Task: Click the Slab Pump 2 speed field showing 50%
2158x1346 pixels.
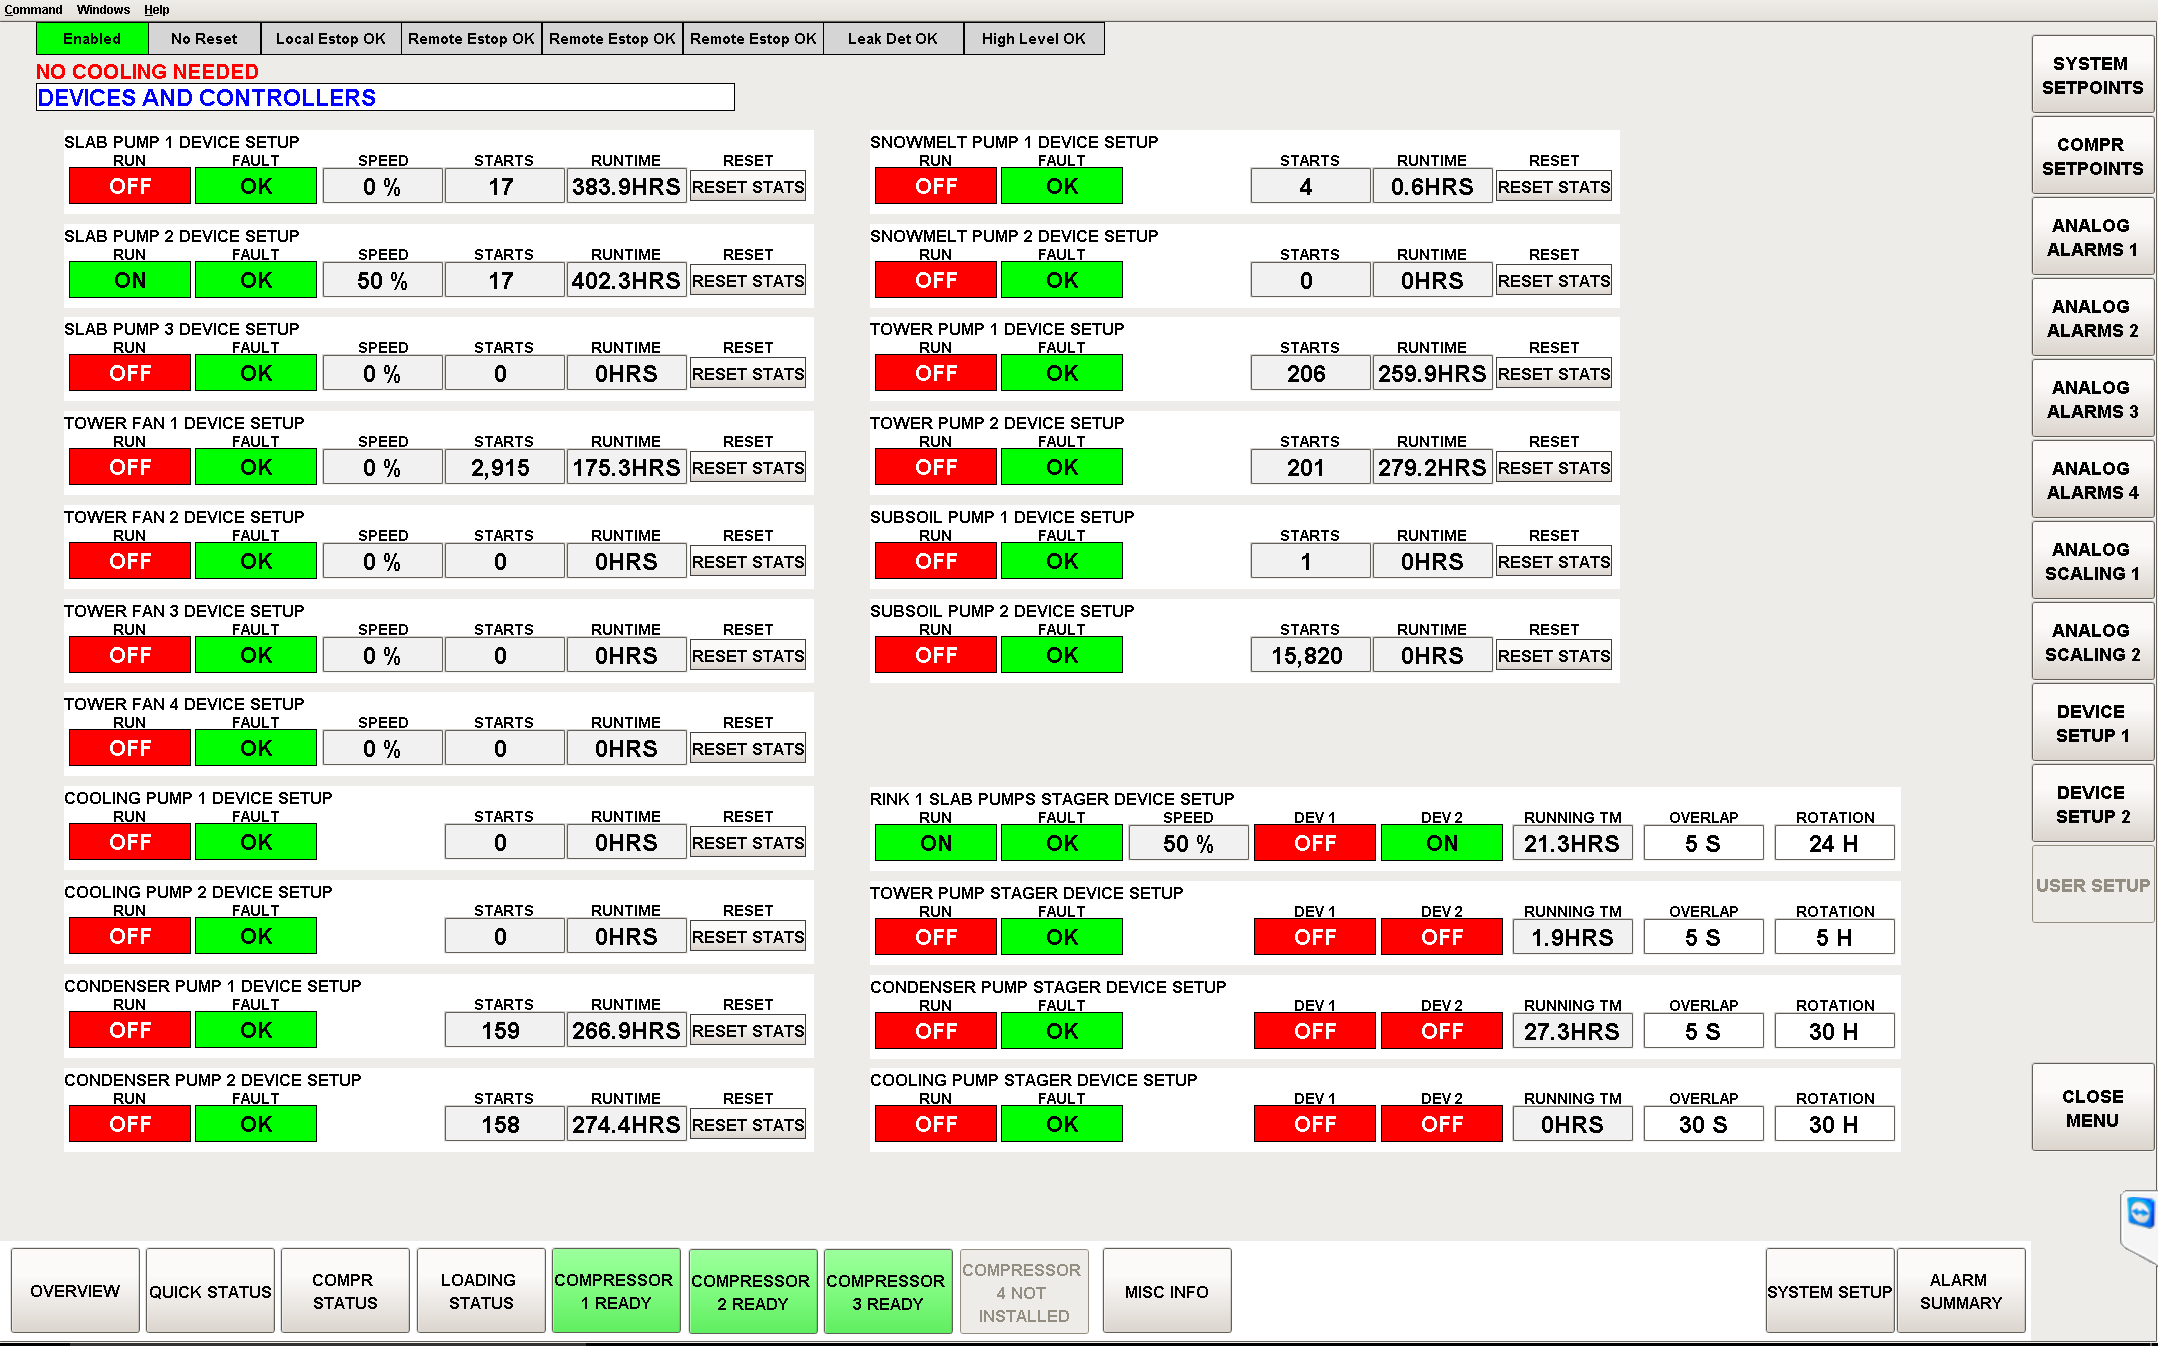Action: click(x=382, y=279)
